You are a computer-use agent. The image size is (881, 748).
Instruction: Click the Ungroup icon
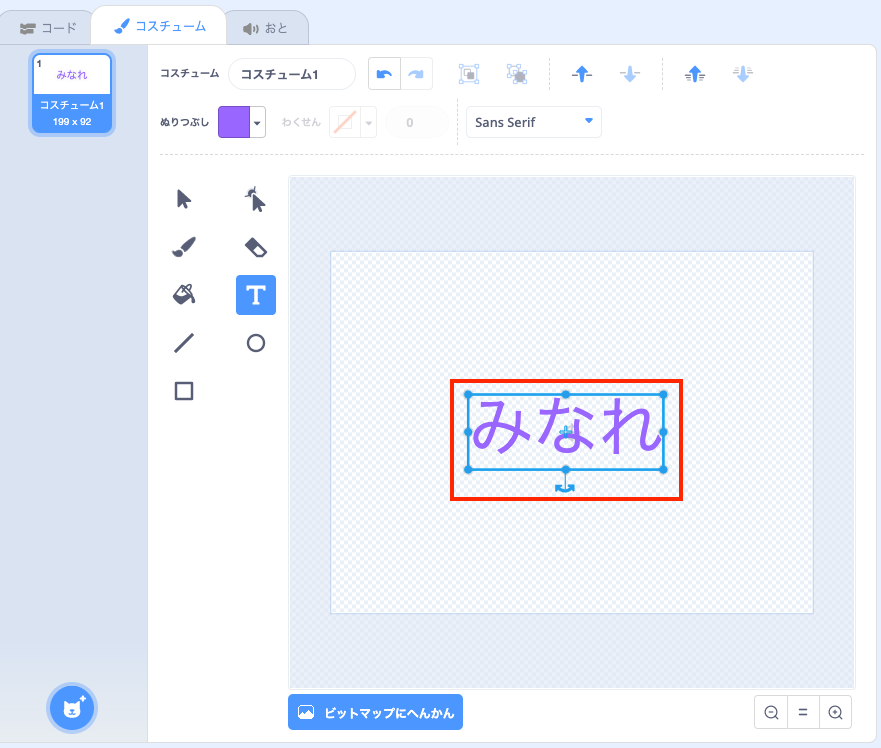point(517,74)
